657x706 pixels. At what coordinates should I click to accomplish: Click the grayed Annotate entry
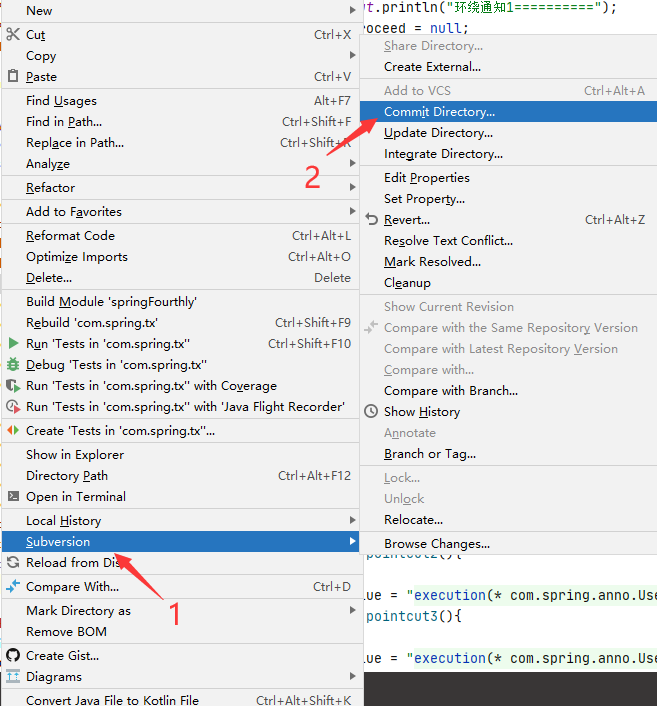point(508,433)
